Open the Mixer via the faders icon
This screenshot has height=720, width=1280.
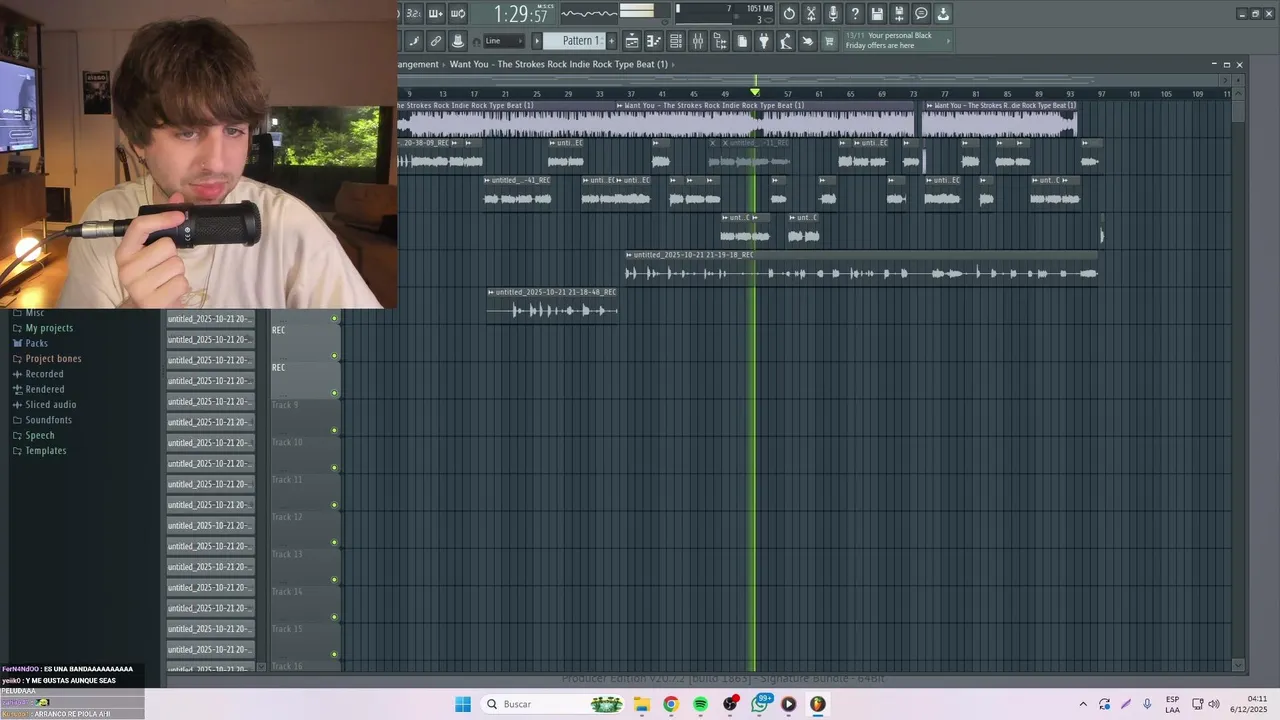pos(698,41)
